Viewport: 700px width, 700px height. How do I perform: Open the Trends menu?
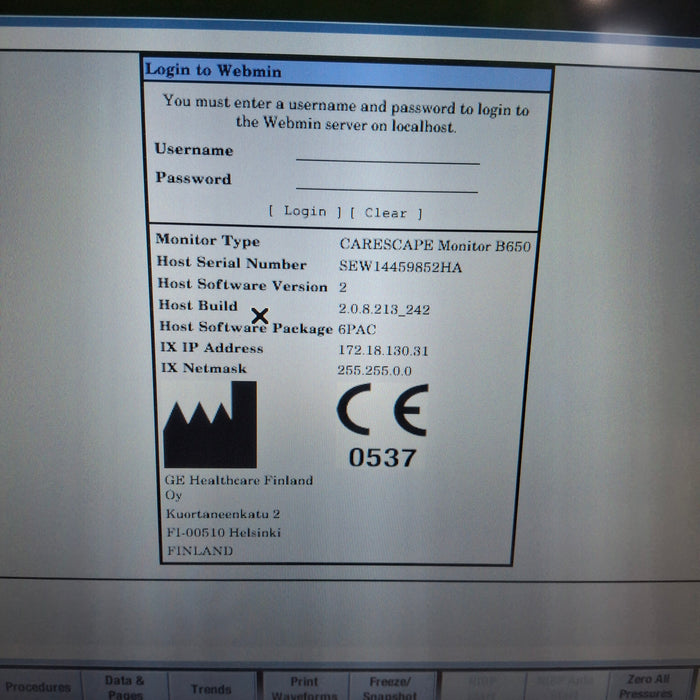click(211, 688)
